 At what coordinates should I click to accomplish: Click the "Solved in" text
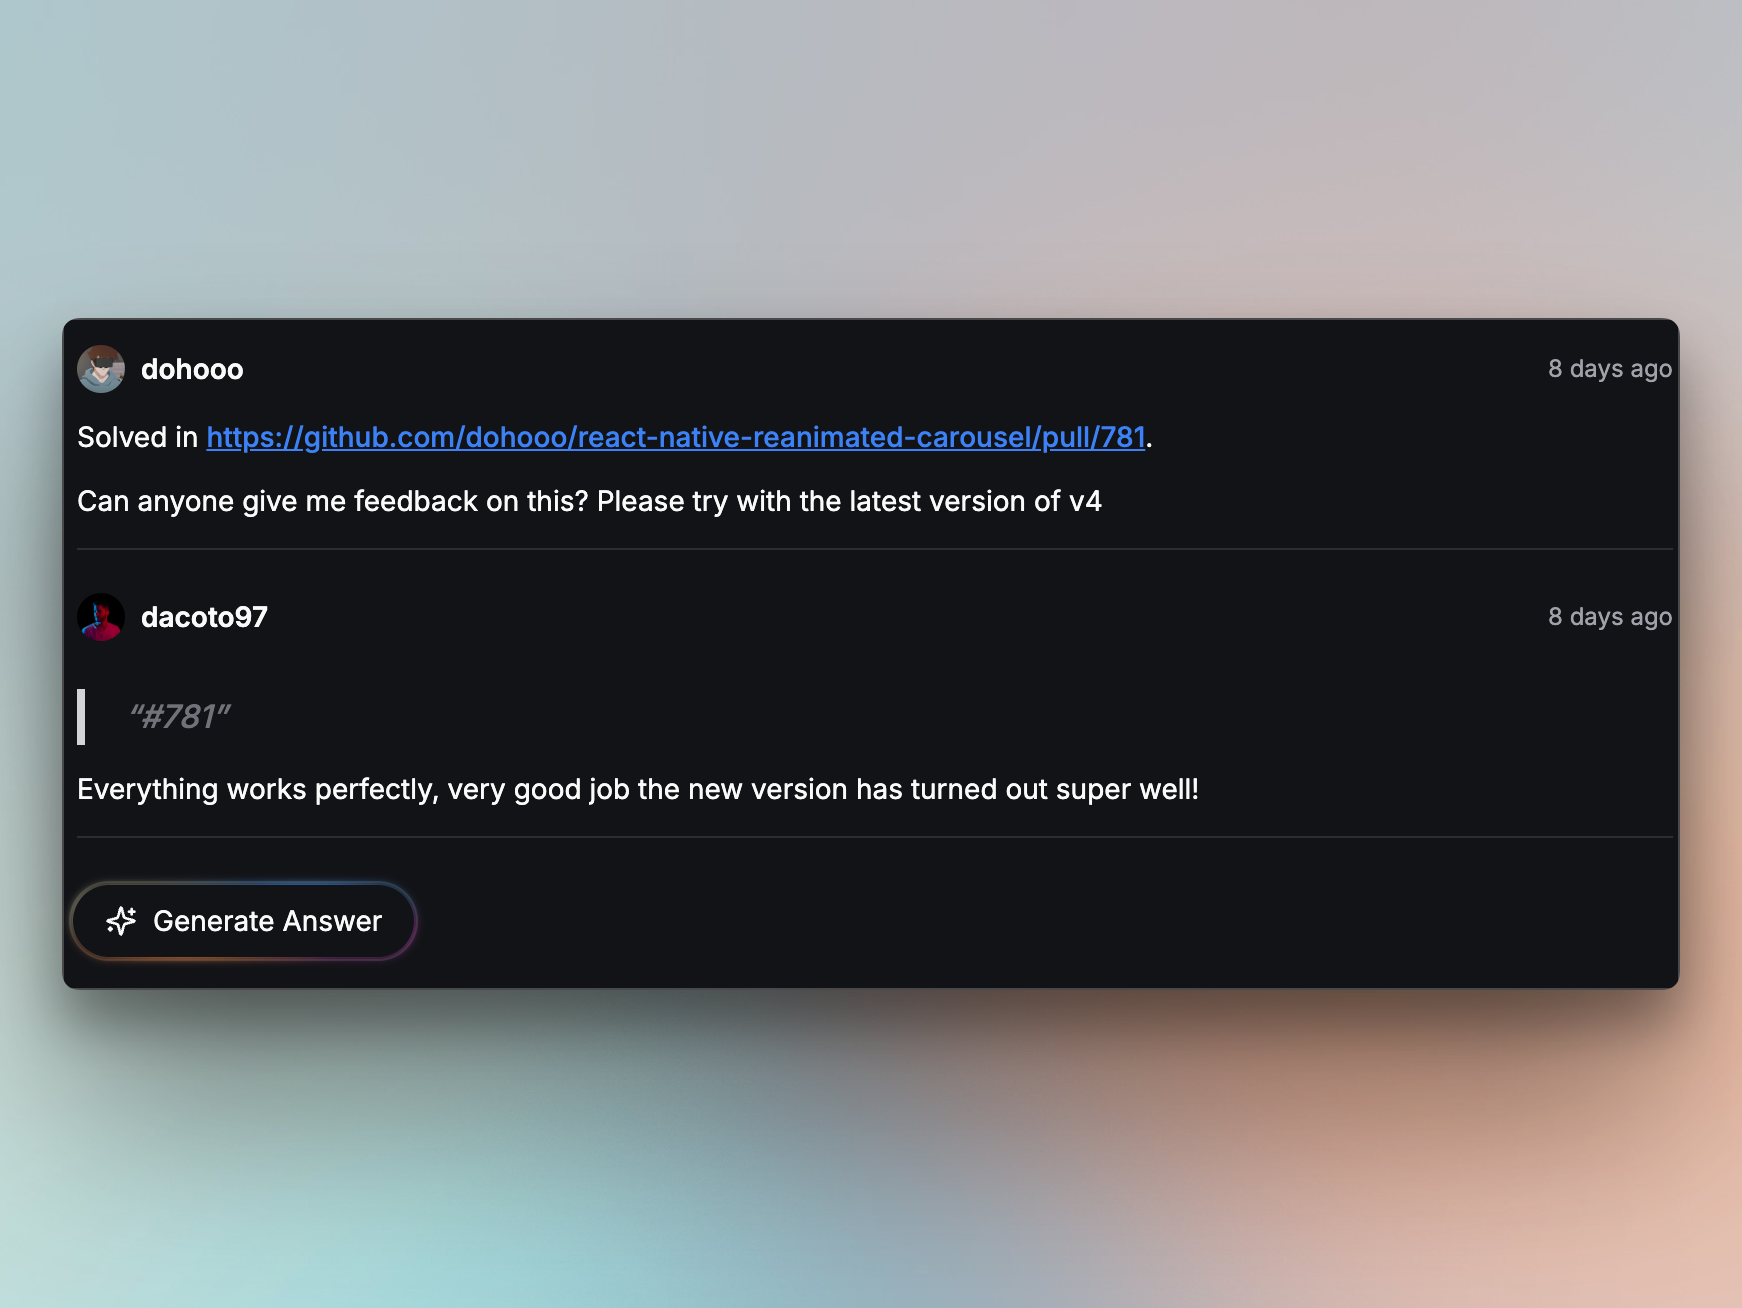coord(137,437)
